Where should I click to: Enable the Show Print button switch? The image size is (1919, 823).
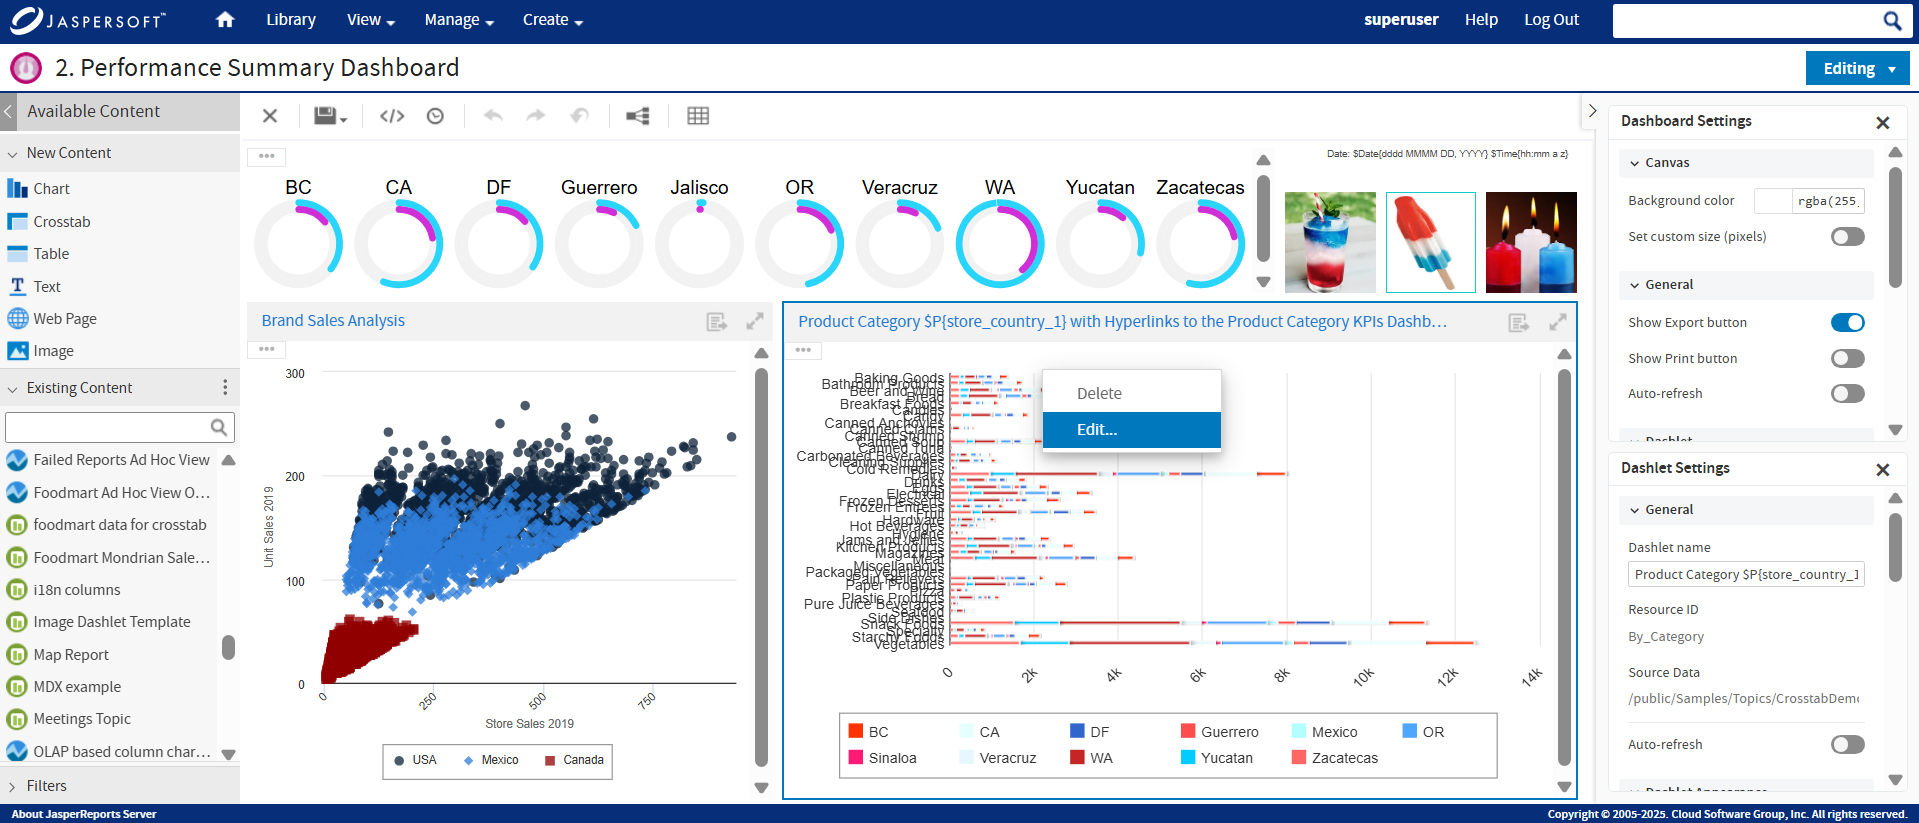1848,359
